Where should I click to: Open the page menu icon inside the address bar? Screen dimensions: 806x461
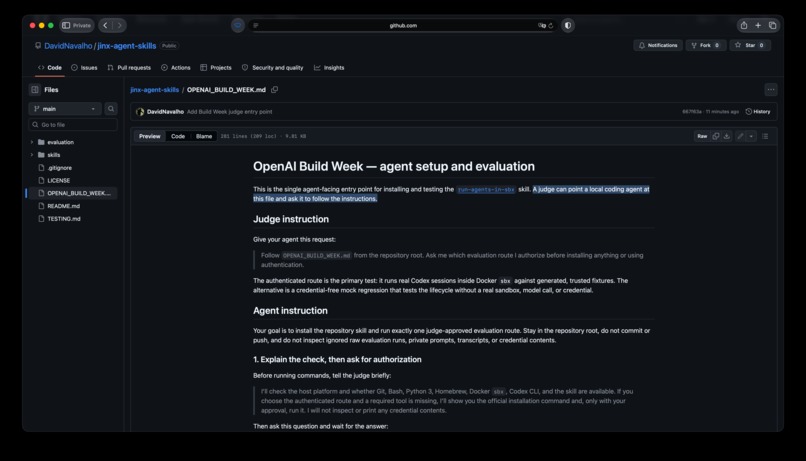(x=256, y=25)
